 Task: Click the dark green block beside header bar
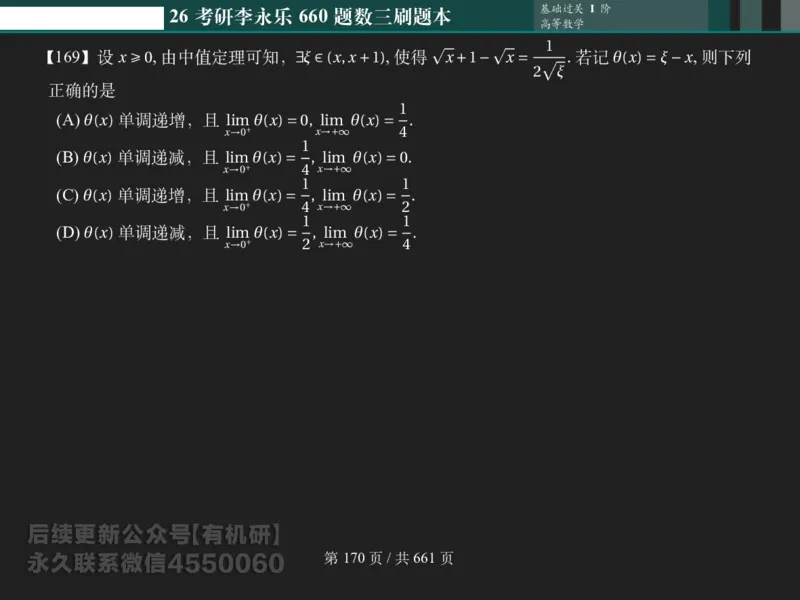tap(718, 15)
